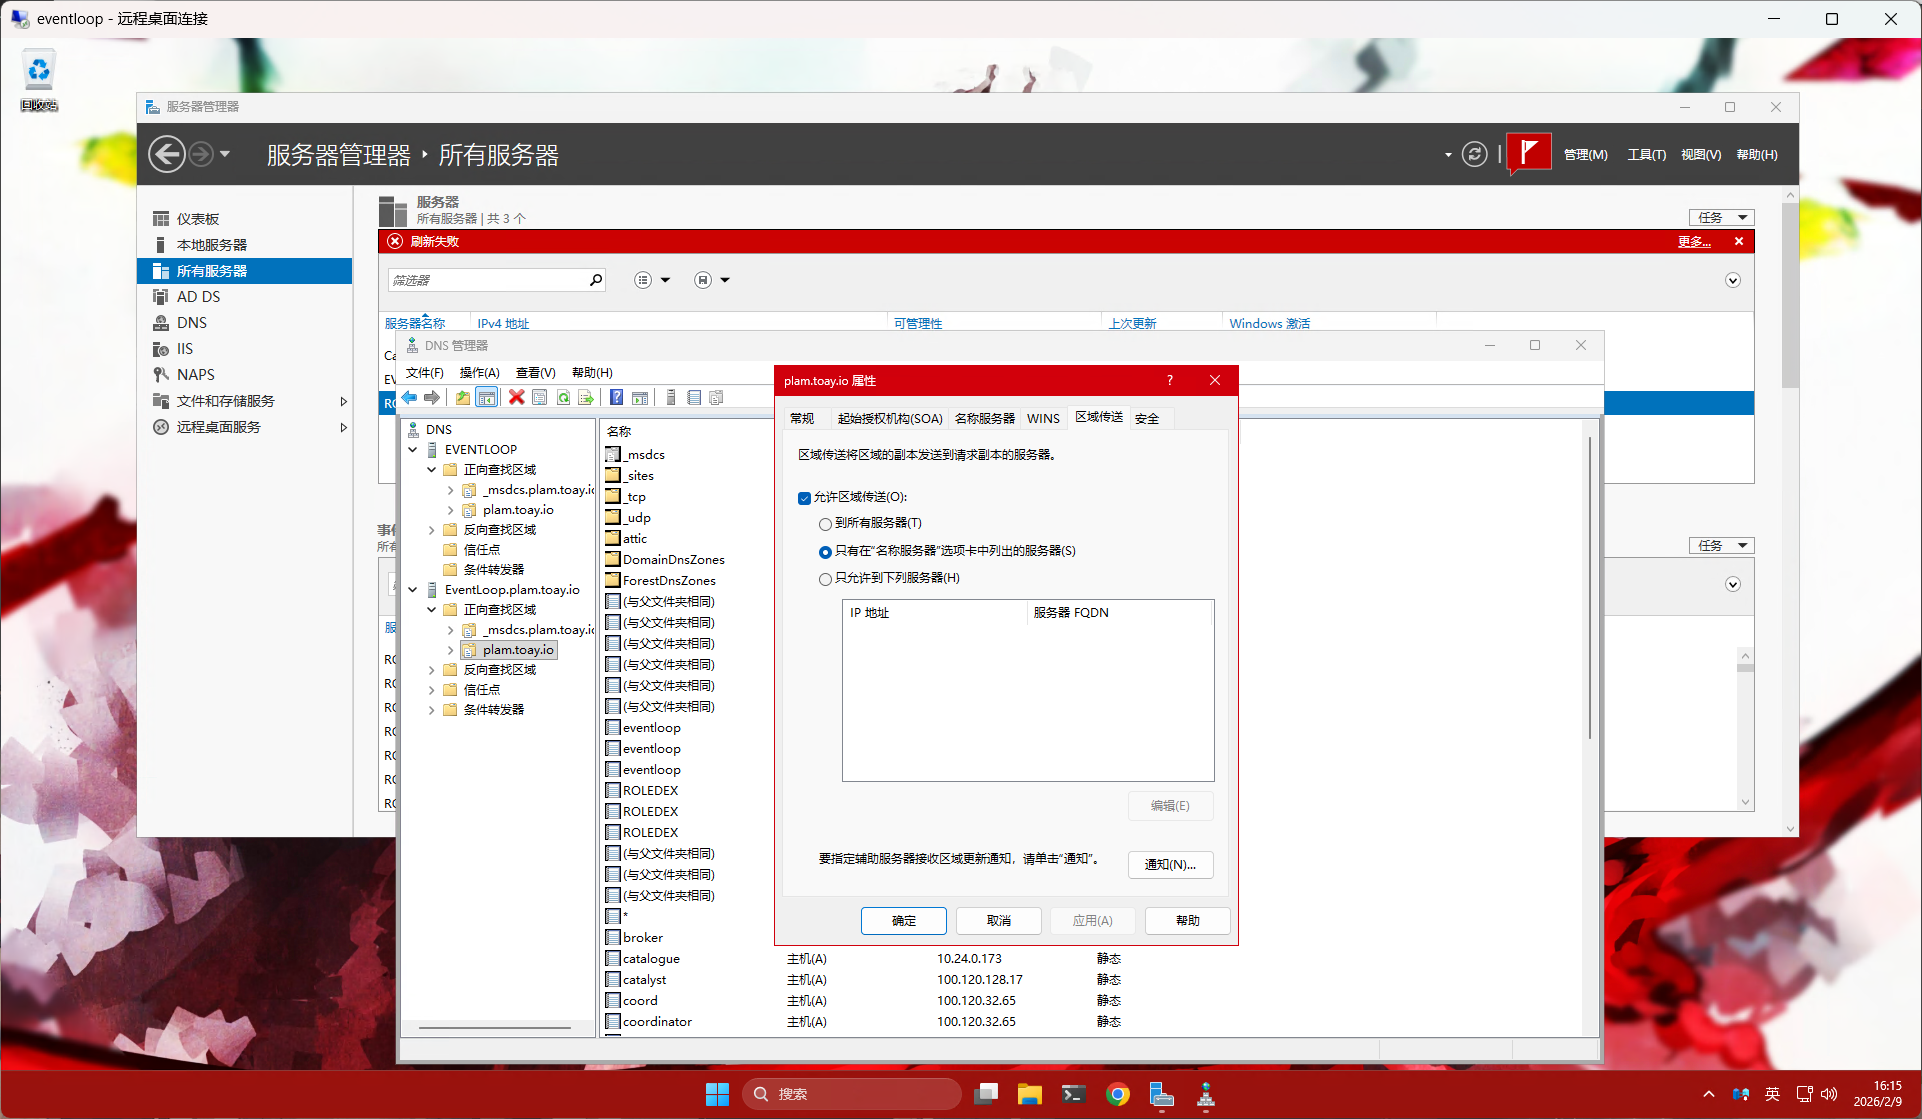Click the Help question mark toolbar icon
The width and height of the screenshot is (1922, 1119).
point(617,398)
